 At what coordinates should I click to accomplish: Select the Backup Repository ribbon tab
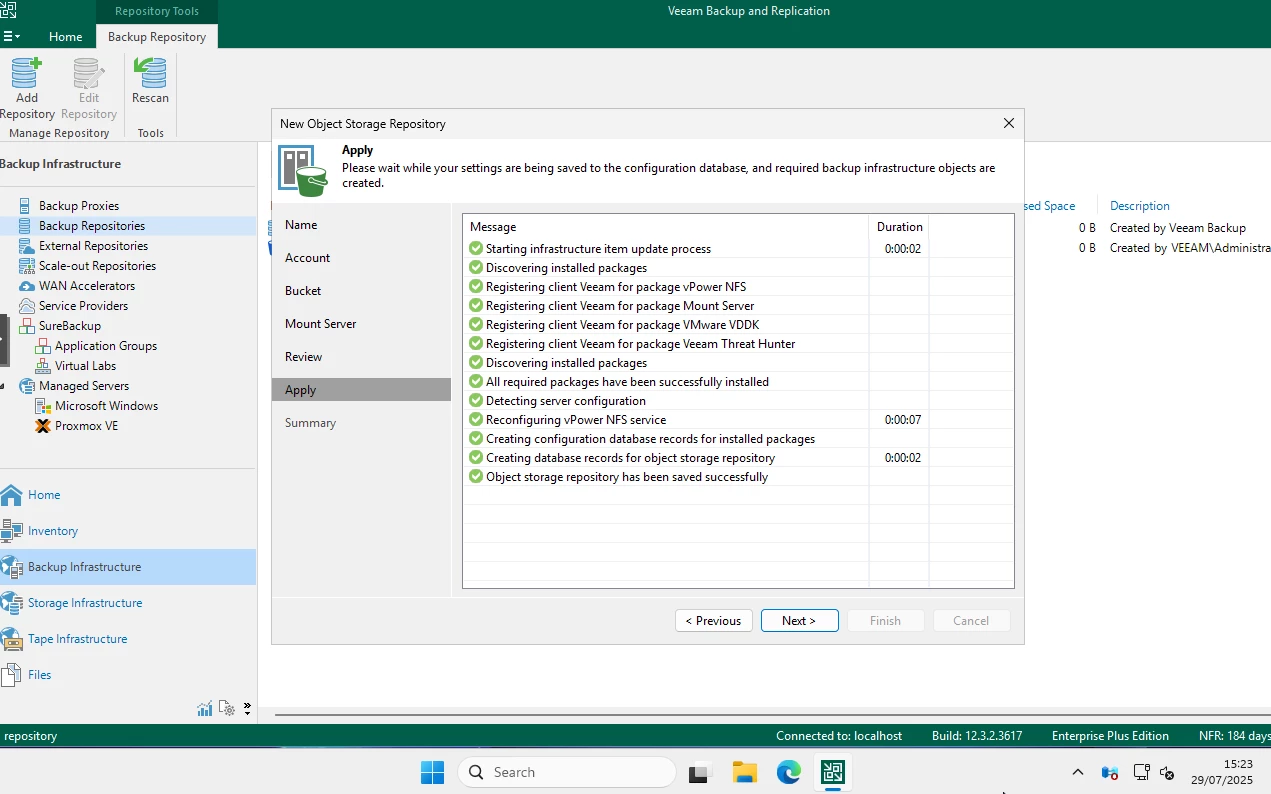click(157, 37)
